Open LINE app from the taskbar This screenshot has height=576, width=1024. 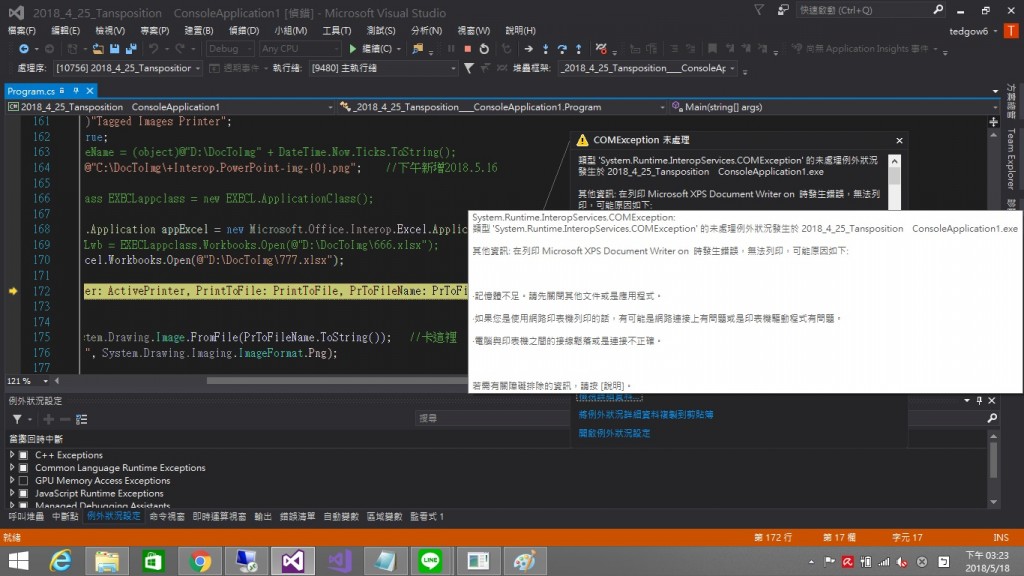pos(430,561)
